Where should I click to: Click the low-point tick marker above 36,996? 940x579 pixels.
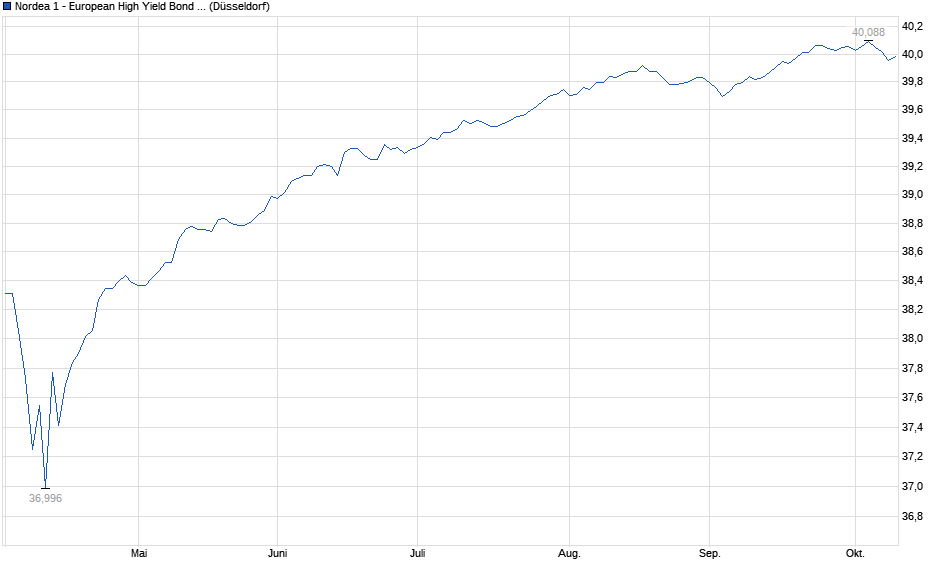(45, 488)
